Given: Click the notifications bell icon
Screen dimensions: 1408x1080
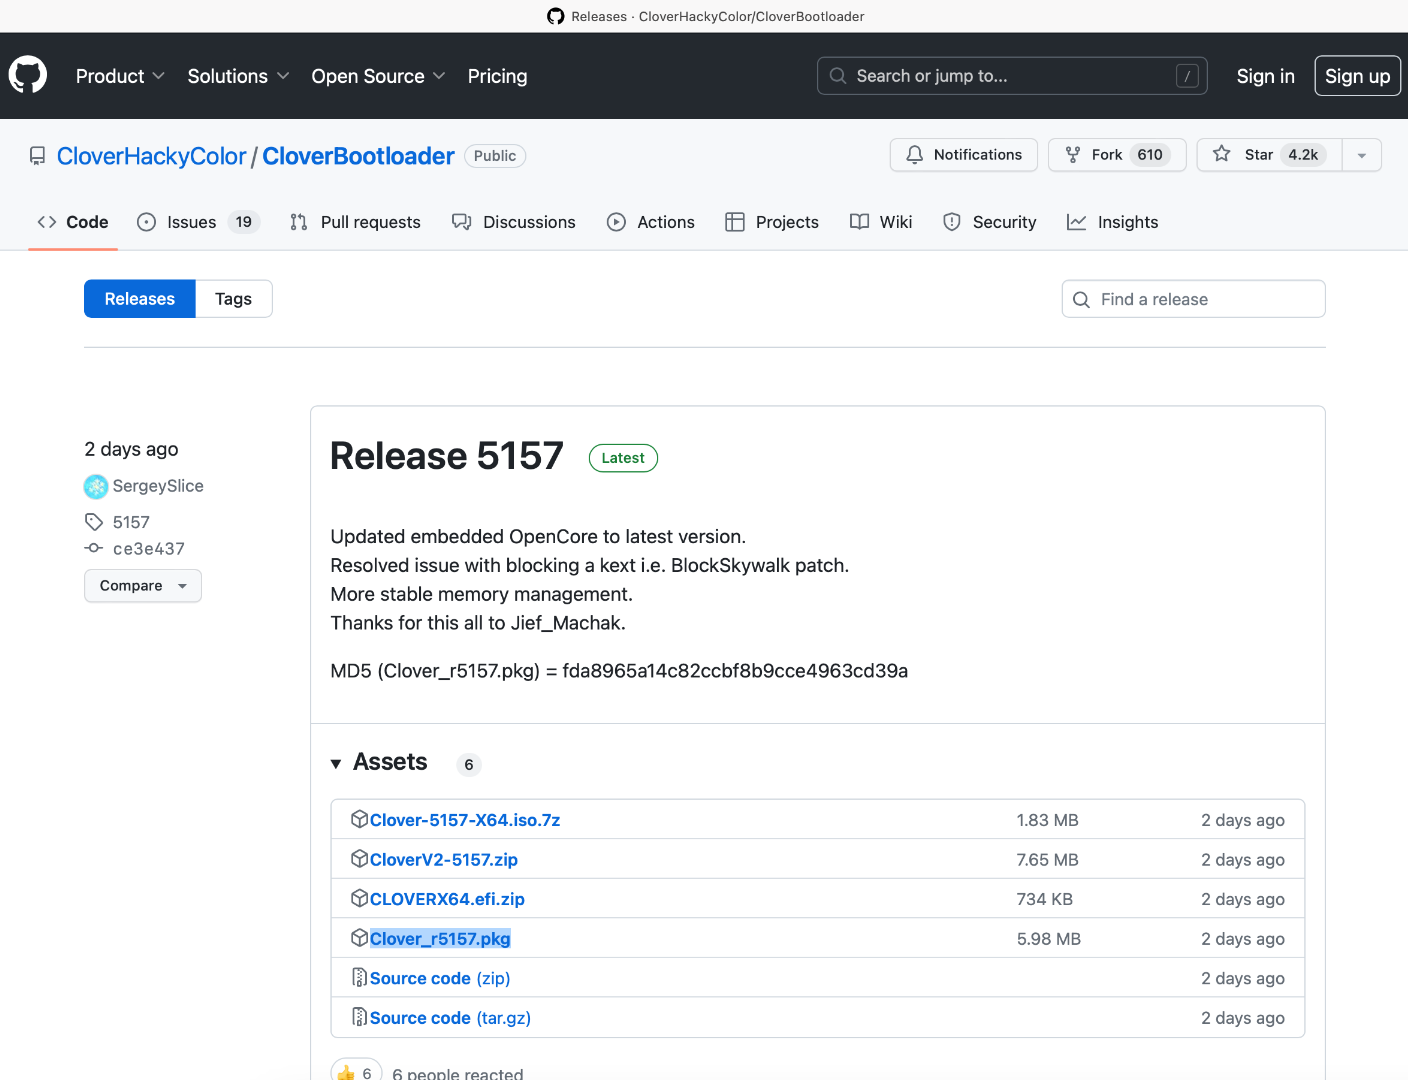Looking at the screenshot, I should pos(914,155).
